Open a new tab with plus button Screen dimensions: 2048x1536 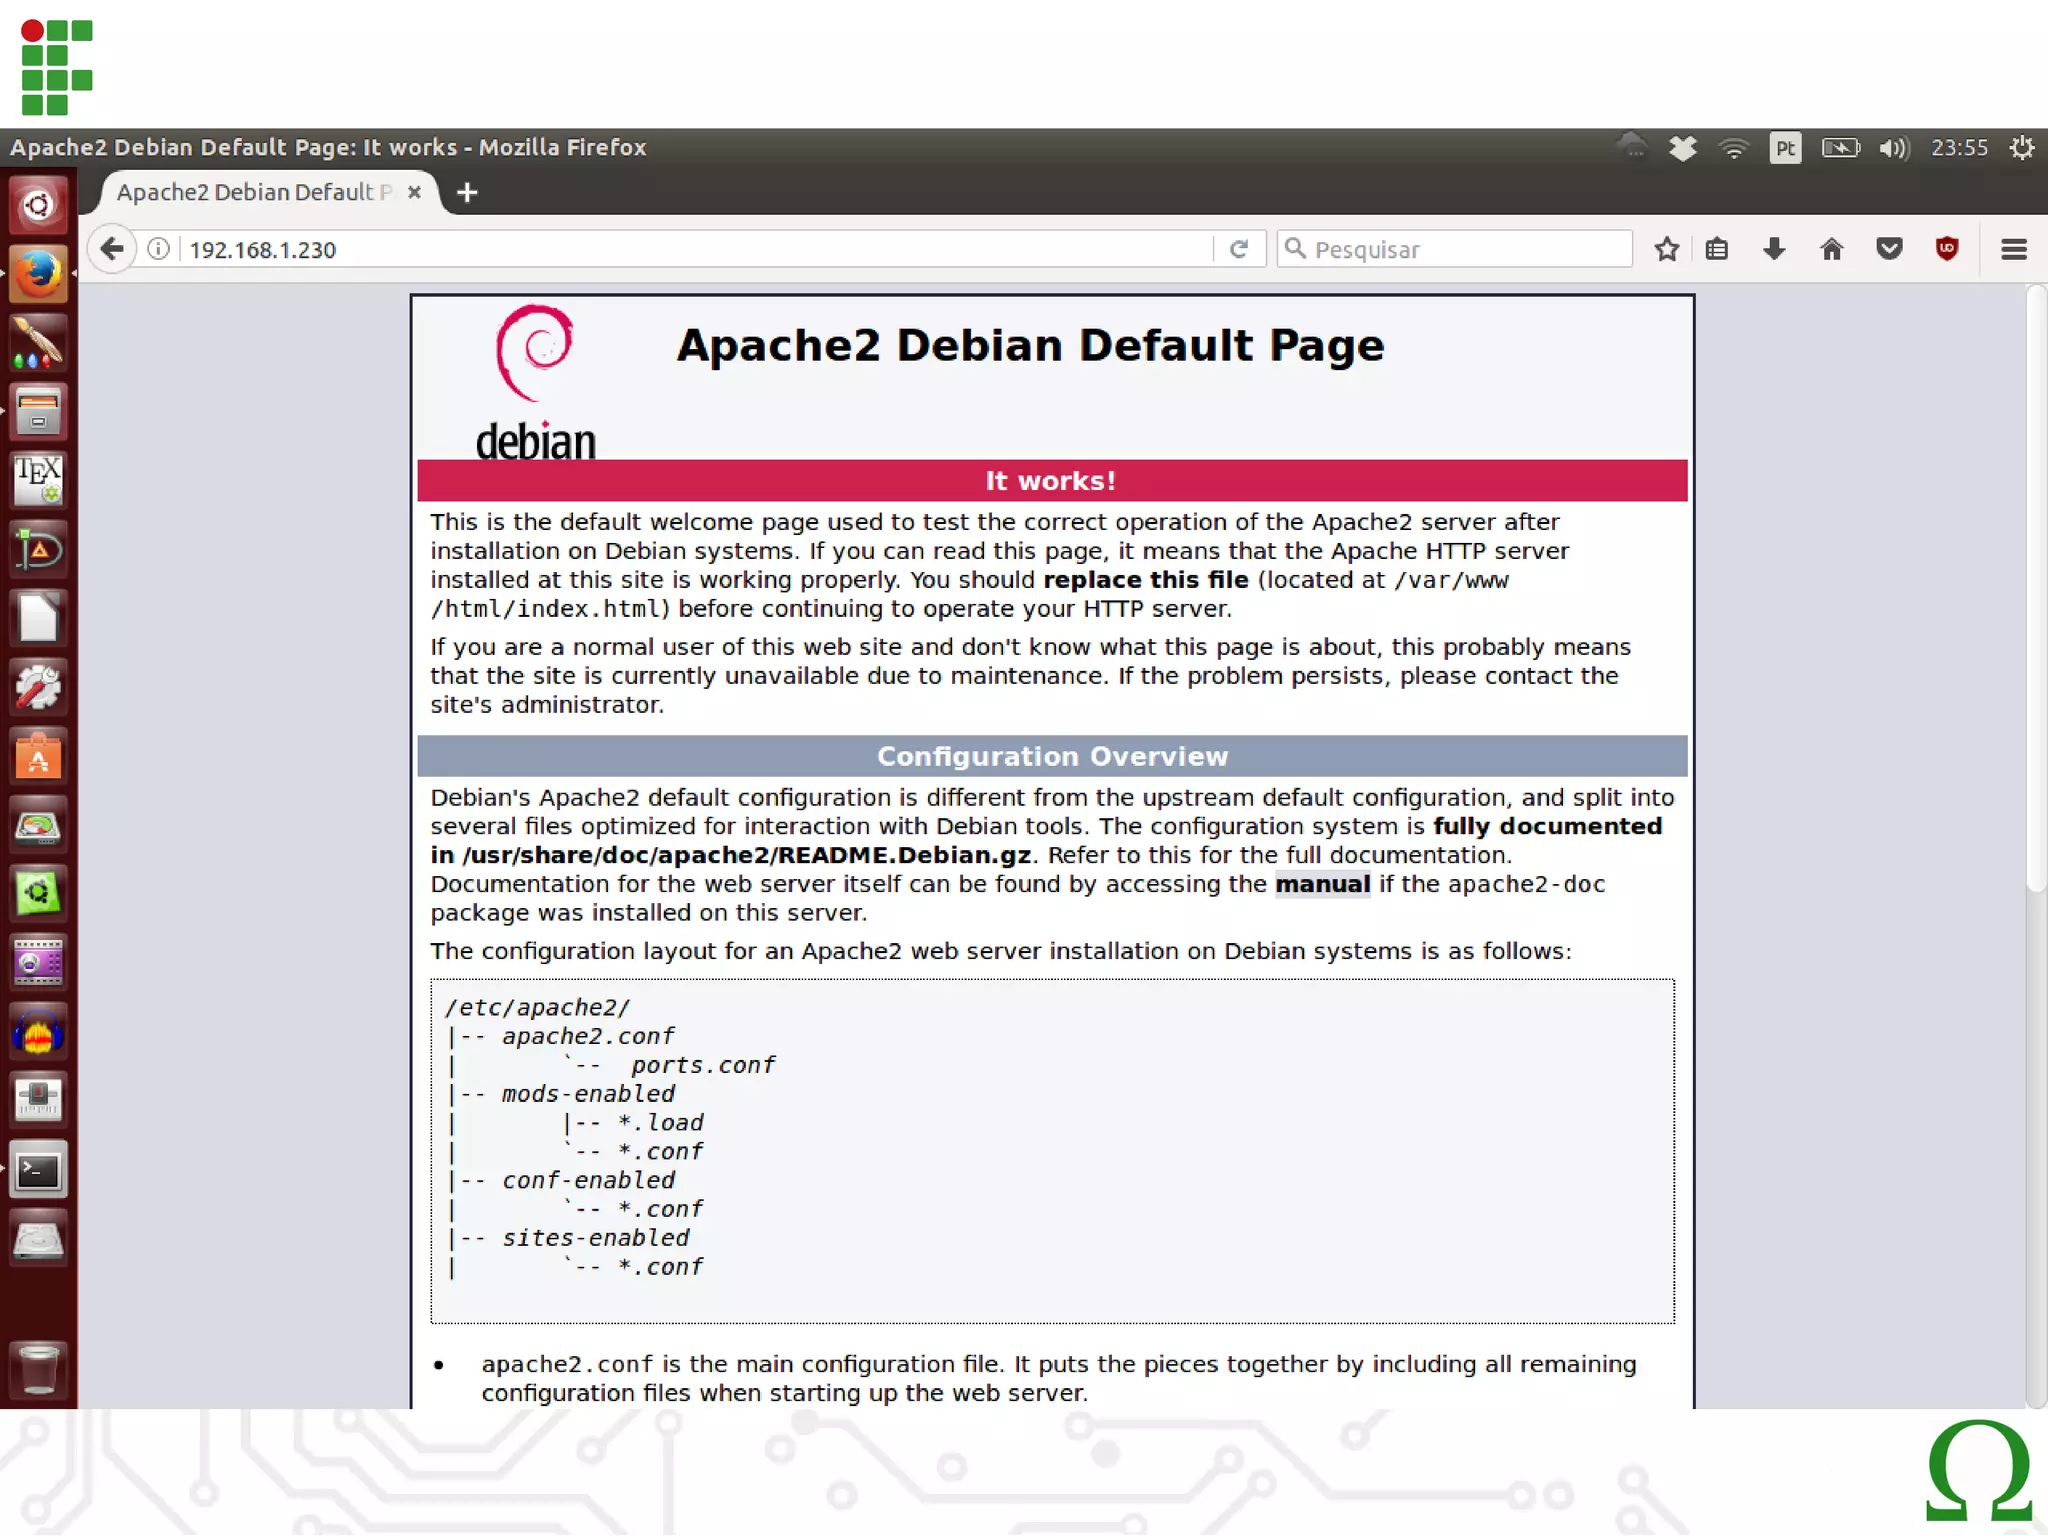[x=467, y=192]
